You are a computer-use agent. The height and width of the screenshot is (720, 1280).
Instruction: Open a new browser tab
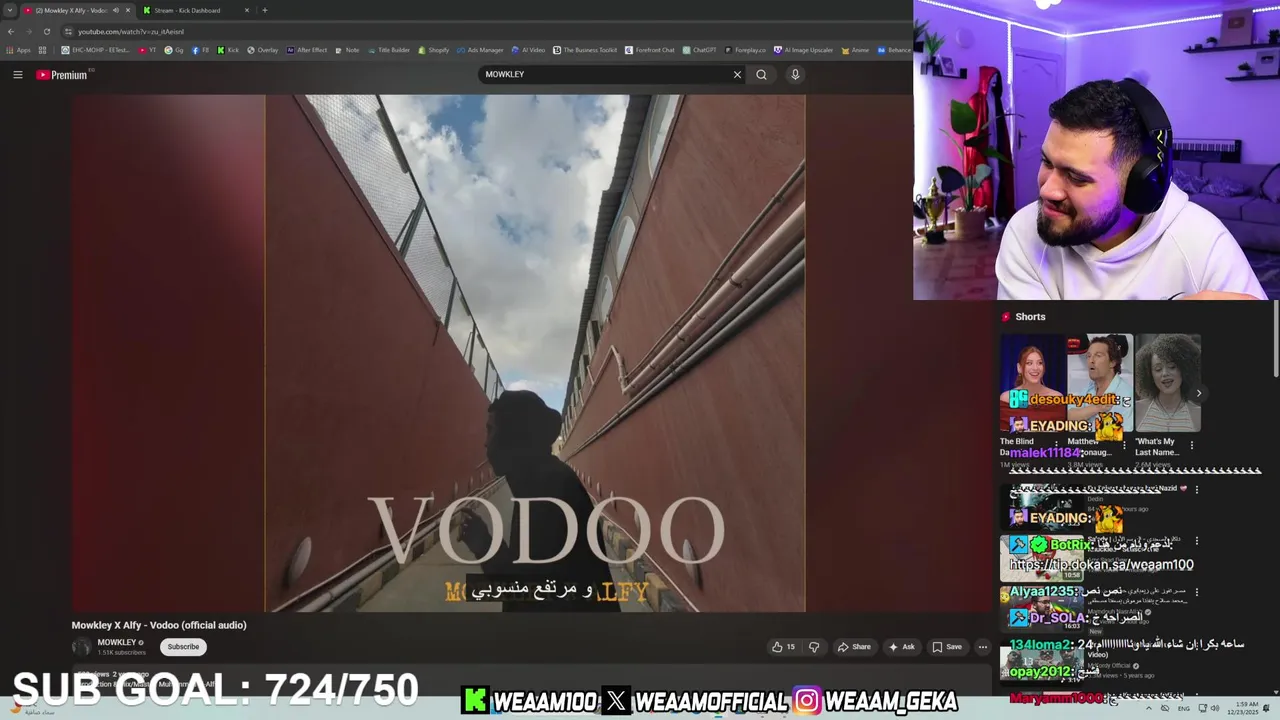265,10
